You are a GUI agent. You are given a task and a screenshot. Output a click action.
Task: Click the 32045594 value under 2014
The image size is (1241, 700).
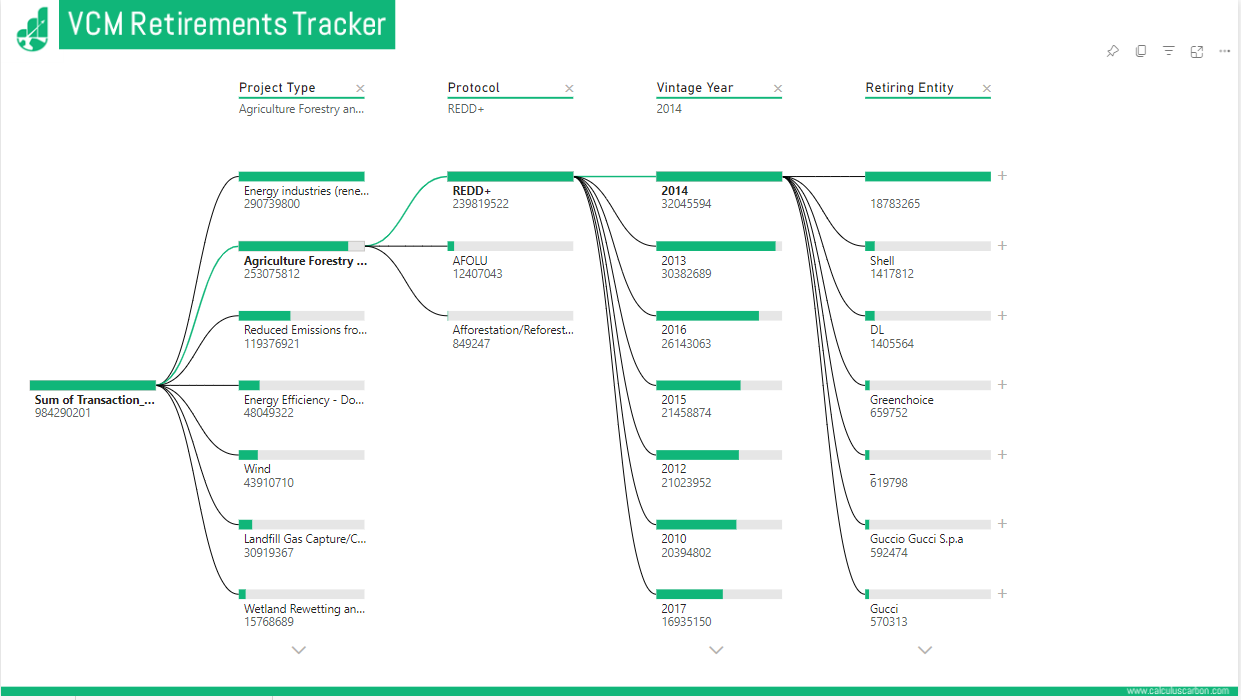686,204
